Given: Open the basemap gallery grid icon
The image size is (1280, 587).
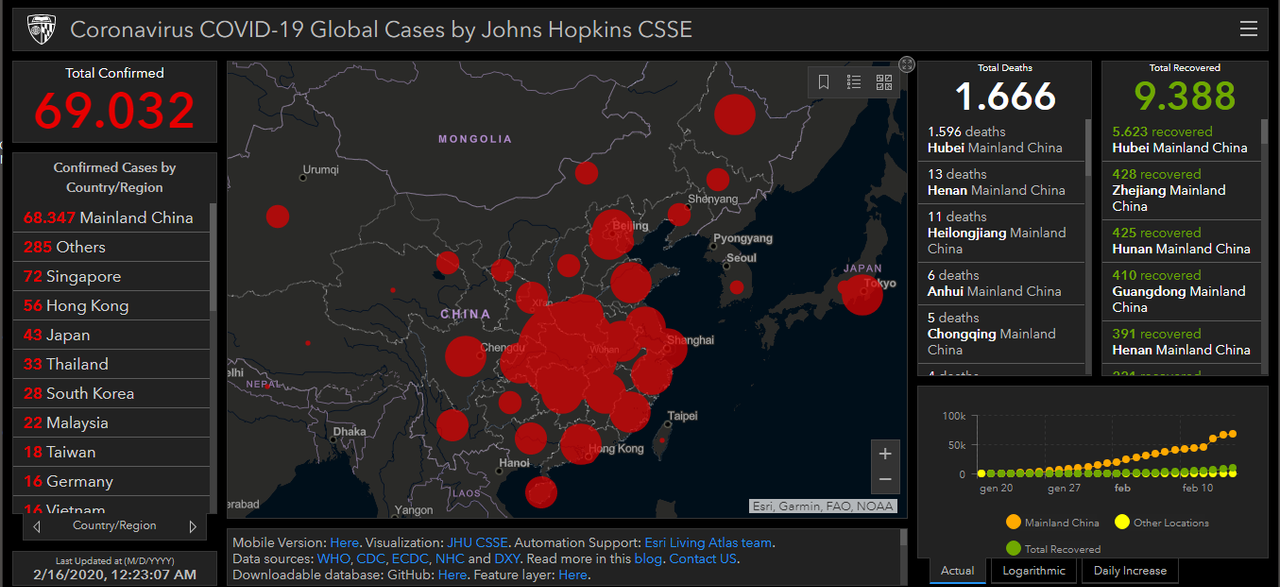Looking at the screenshot, I should click(884, 82).
